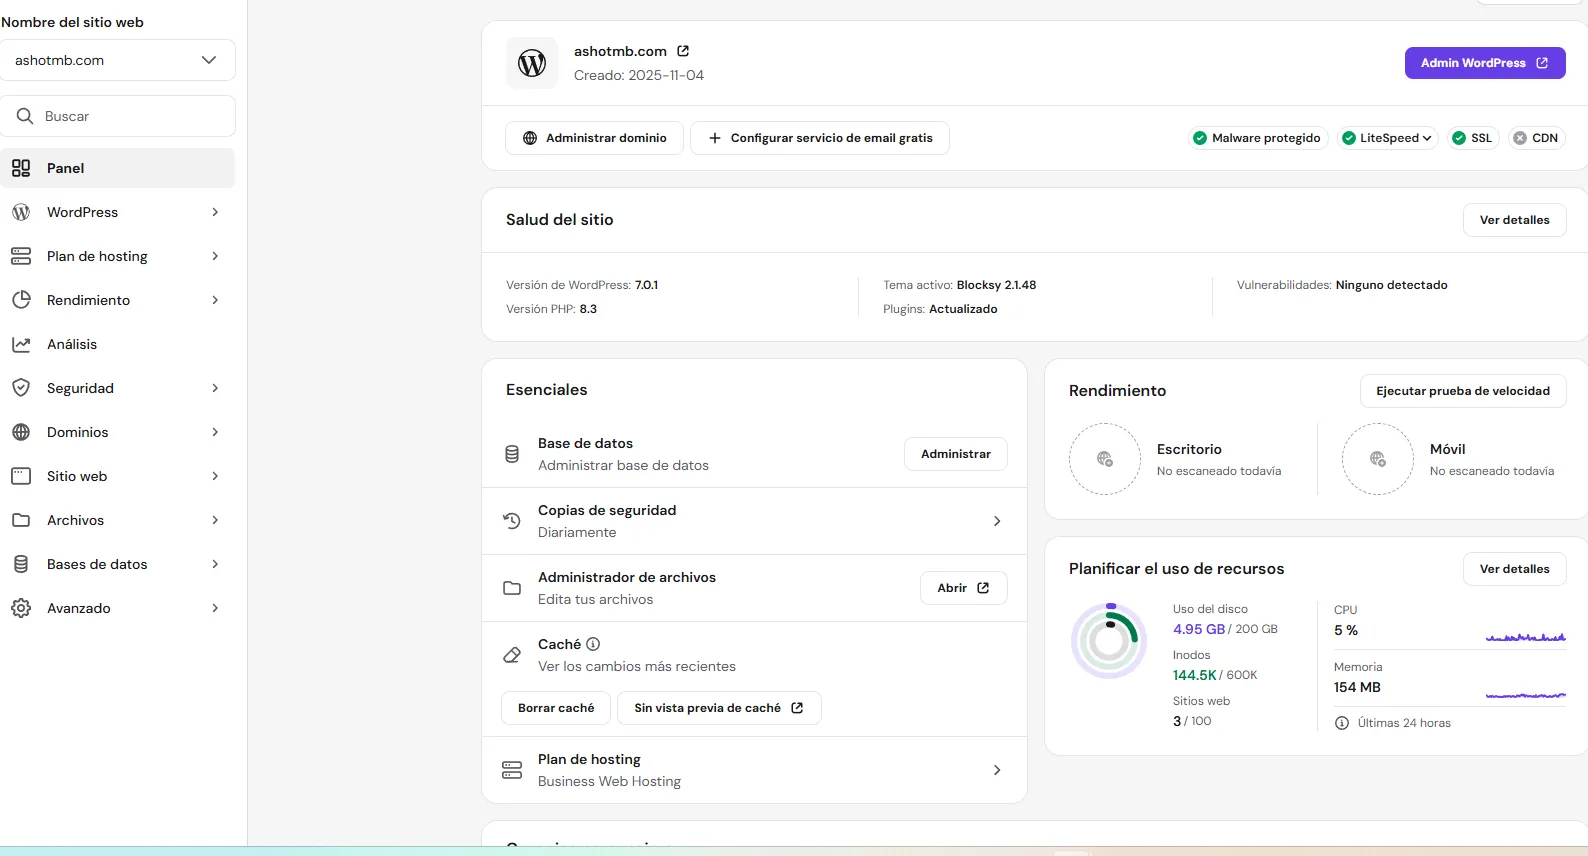
Task: Select WordPress label in sidebar menu
Action: pos(82,212)
